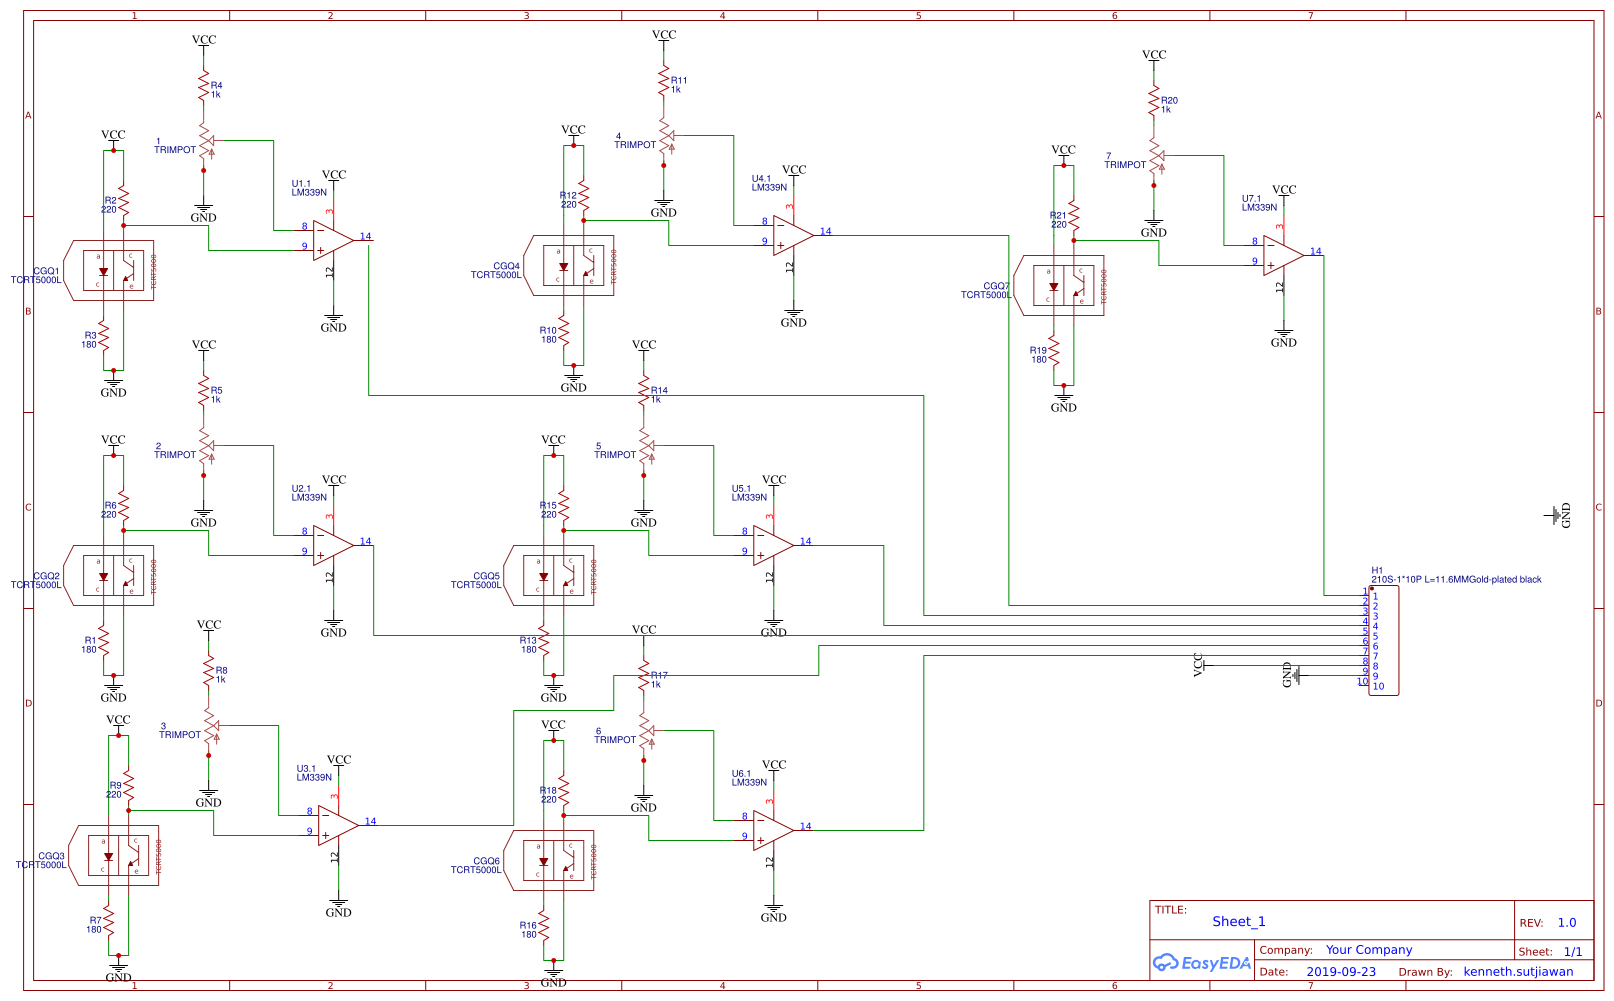Click the kenneth.sutjiawan drawn-by text
This screenshot has height=1001, width=1614.
point(1516,971)
